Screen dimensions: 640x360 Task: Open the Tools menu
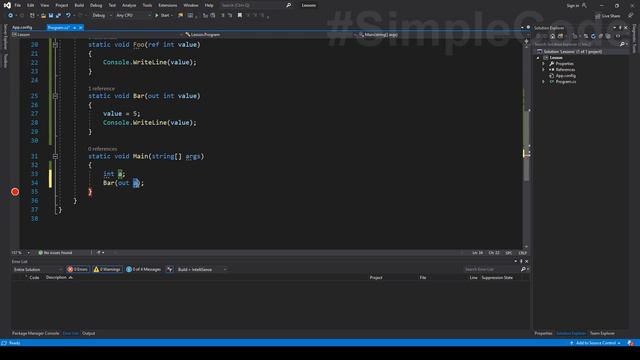147,5
